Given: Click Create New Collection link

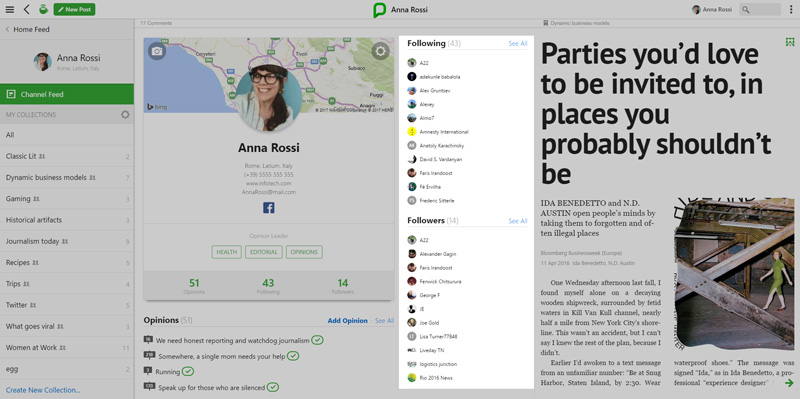Looking at the screenshot, I should pyautogui.click(x=43, y=390).
